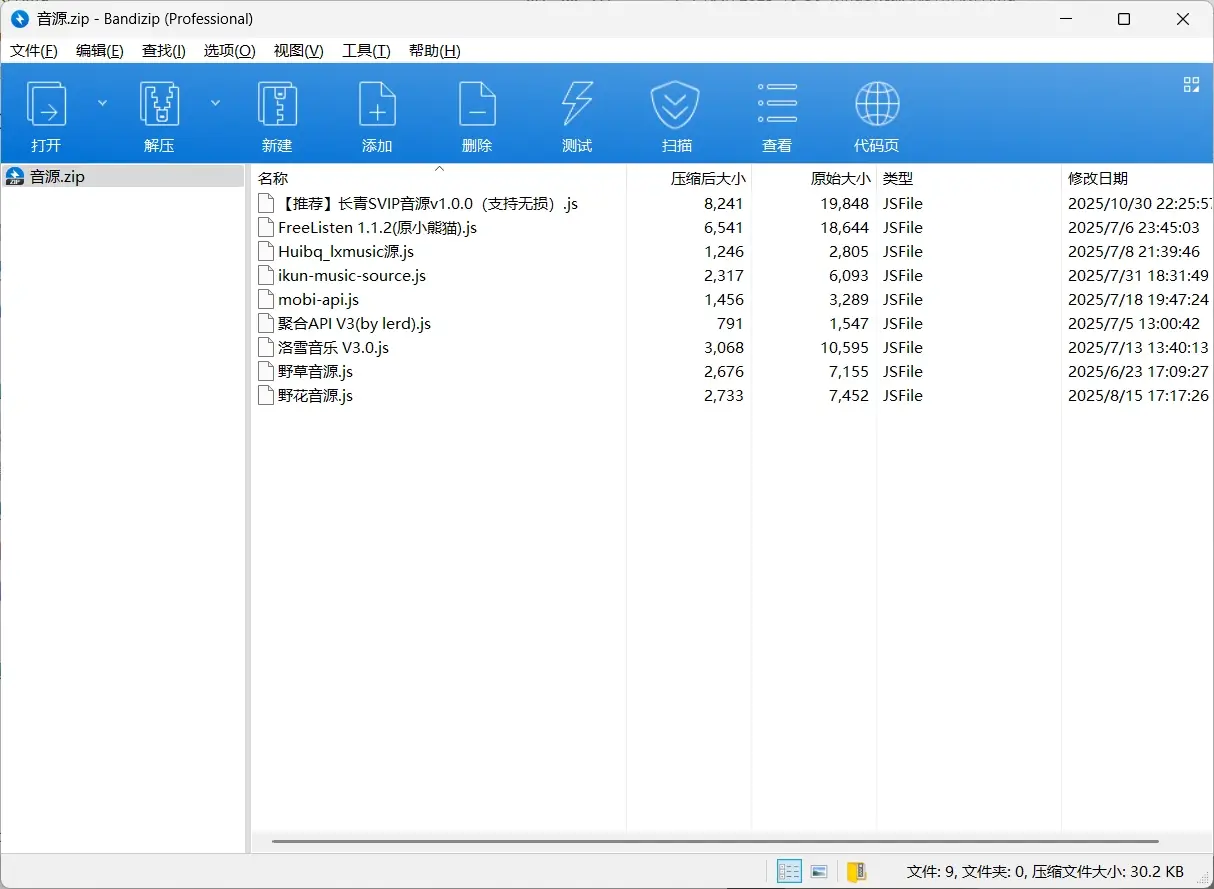Image resolution: width=1214 pixels, height=889 pixels.
Task: Open the 选项(O) menu
Action: click(230, 51)
